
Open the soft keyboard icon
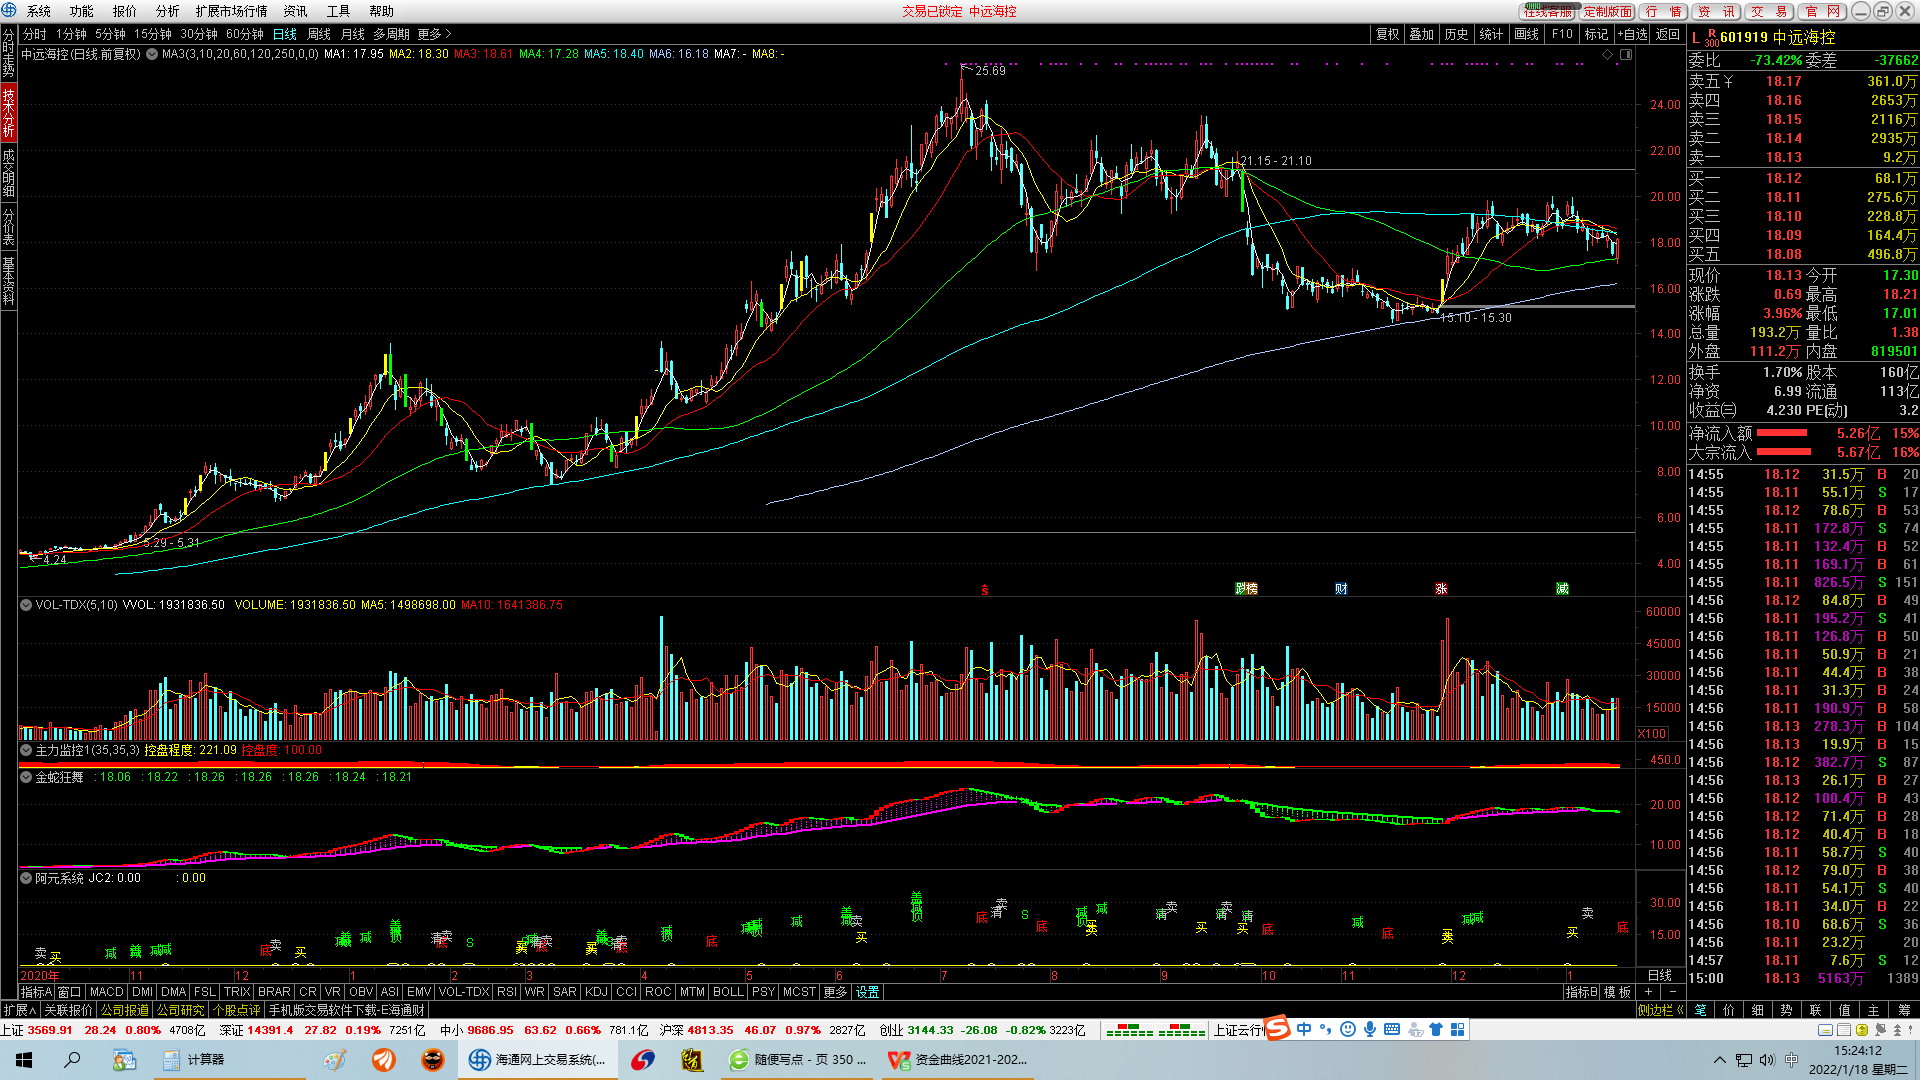coord(1391,1029)
